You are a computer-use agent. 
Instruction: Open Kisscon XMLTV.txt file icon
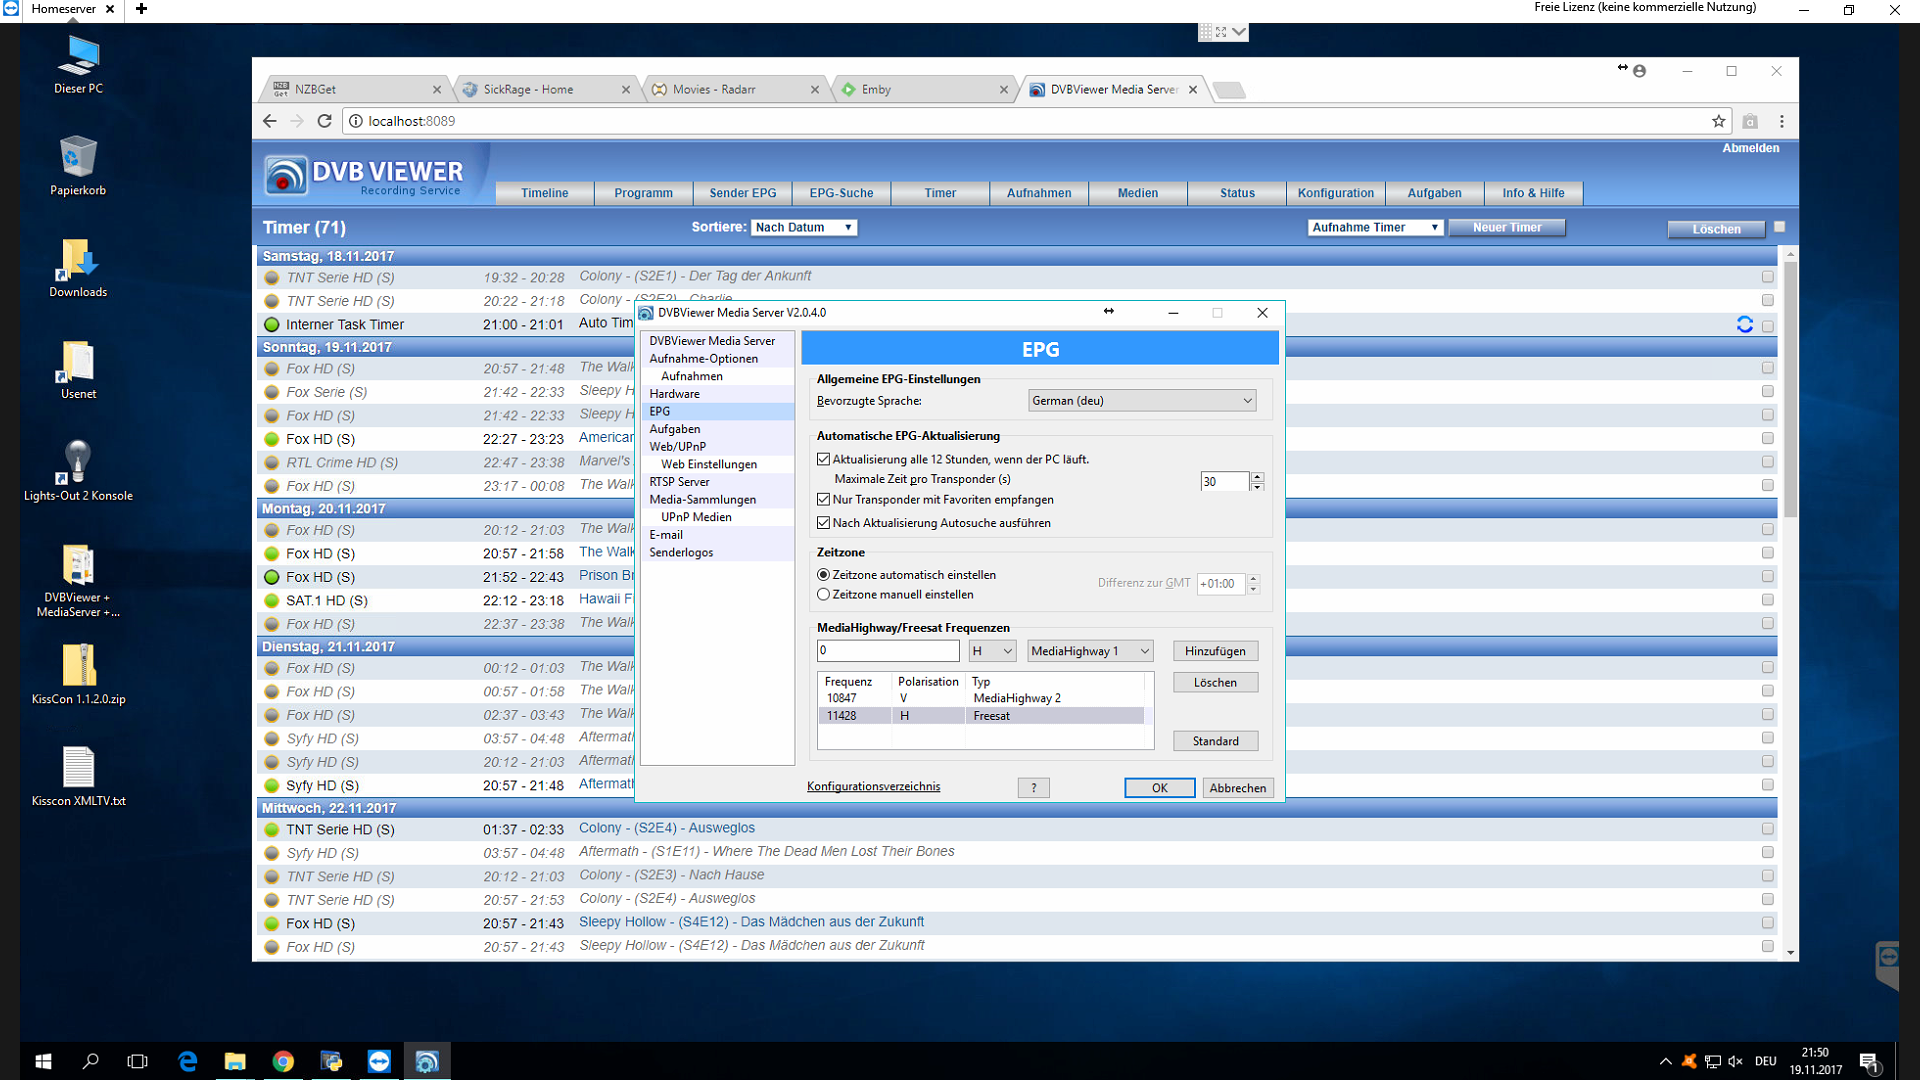pos(78,777)
